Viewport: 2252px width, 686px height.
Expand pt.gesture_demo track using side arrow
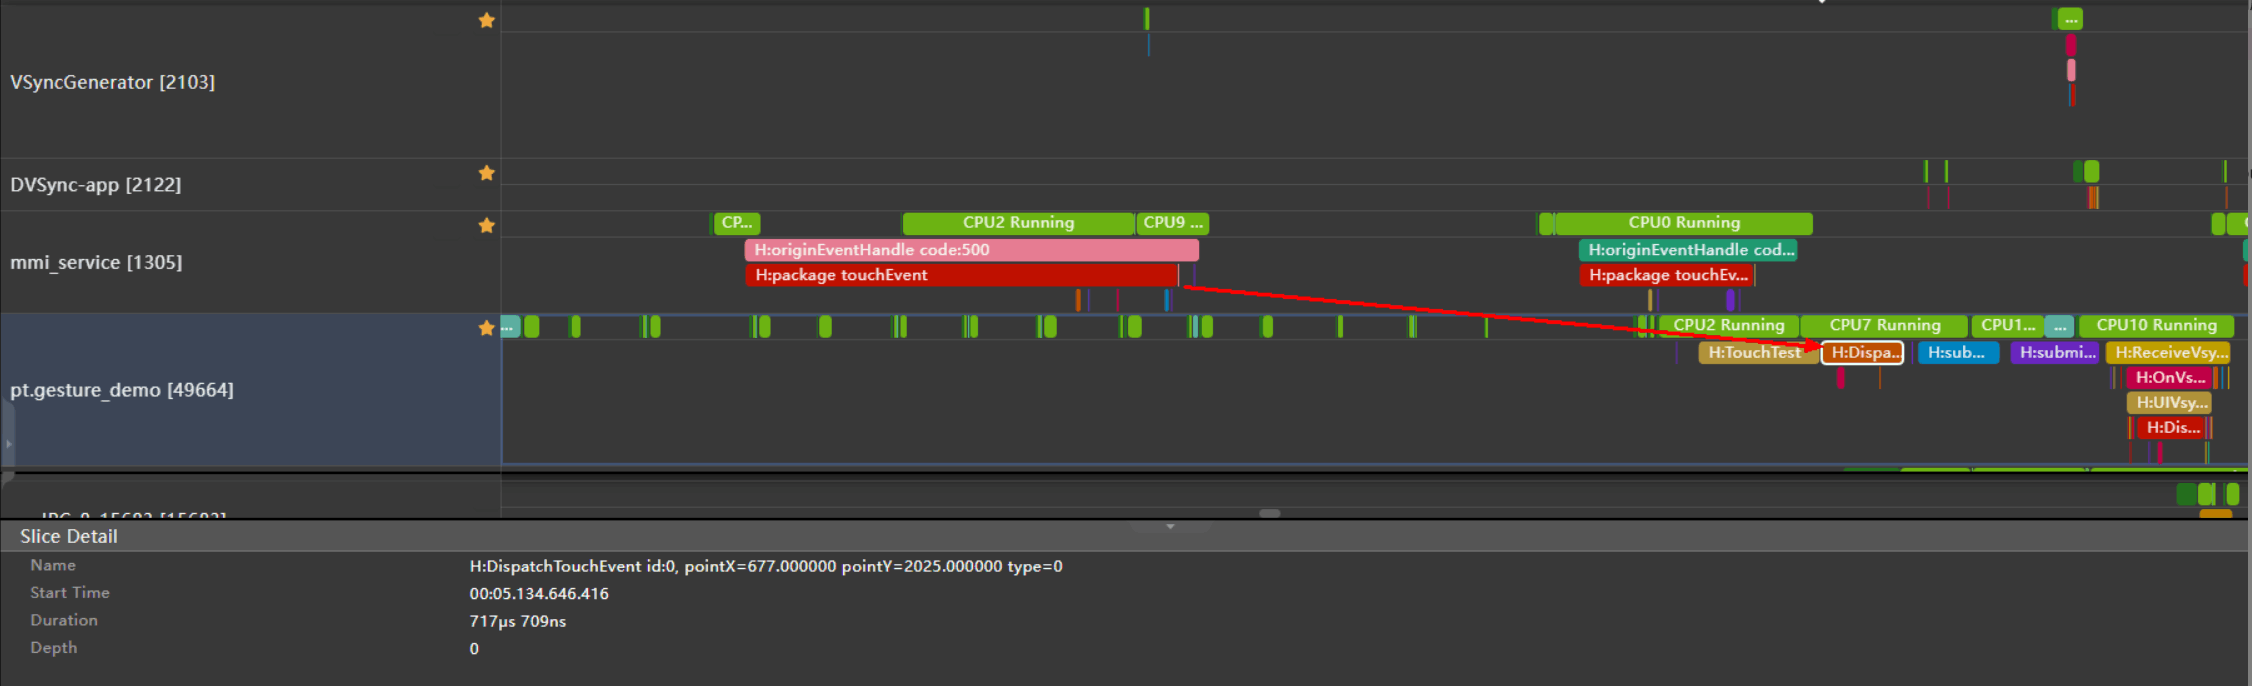8,443
